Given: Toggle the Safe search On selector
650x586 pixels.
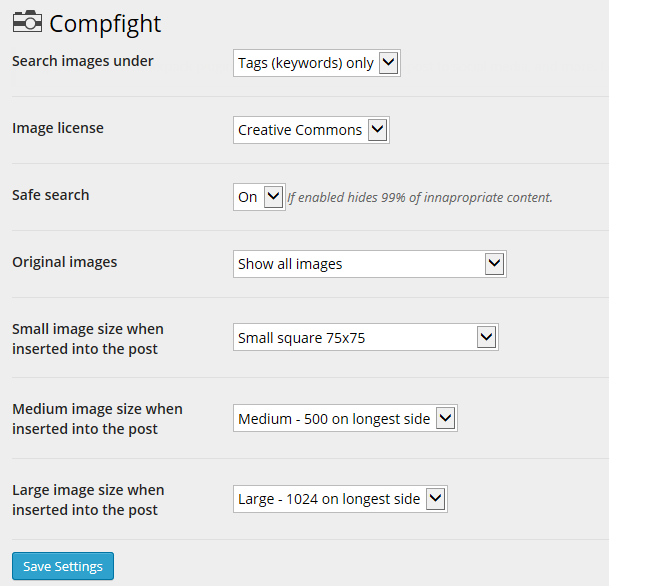Looking at the screenshot, I should (x=259, y=197).
